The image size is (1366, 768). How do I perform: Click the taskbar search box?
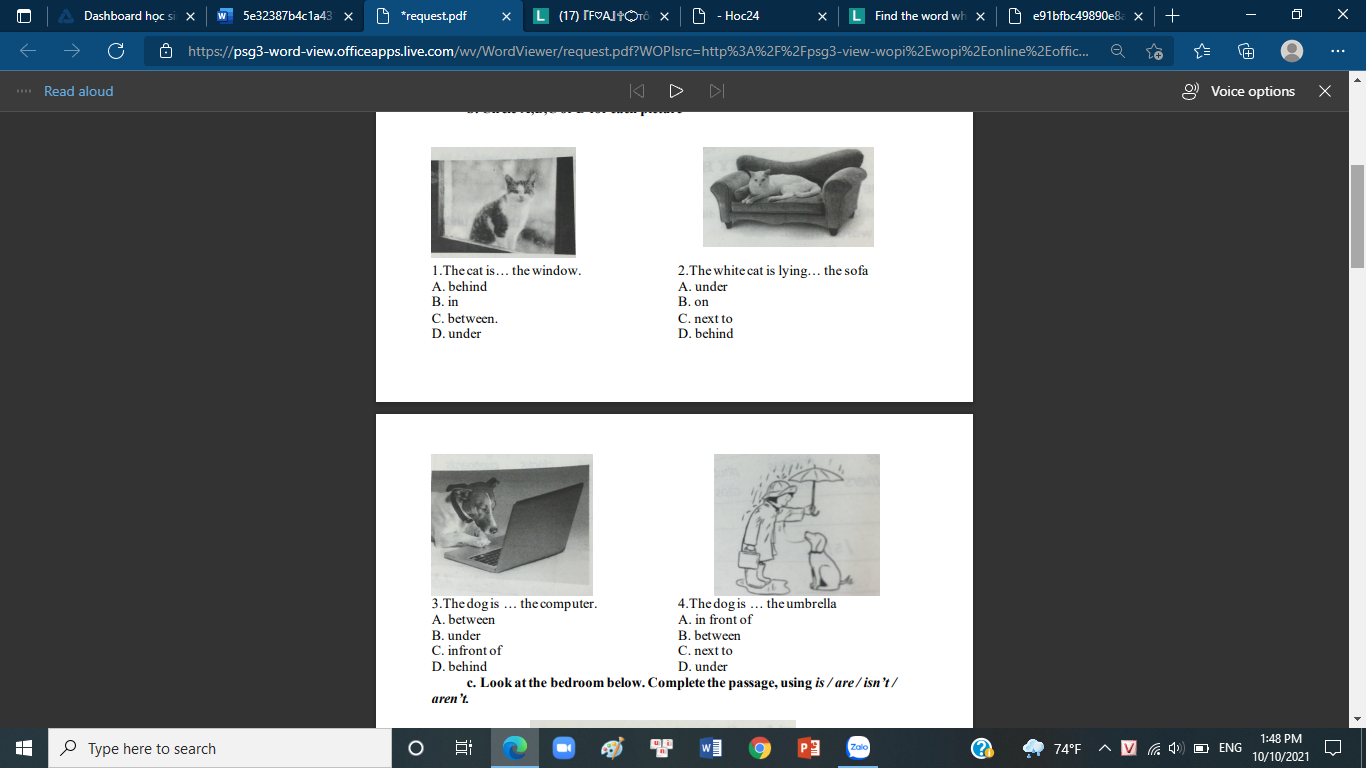[x=220, y=748]
